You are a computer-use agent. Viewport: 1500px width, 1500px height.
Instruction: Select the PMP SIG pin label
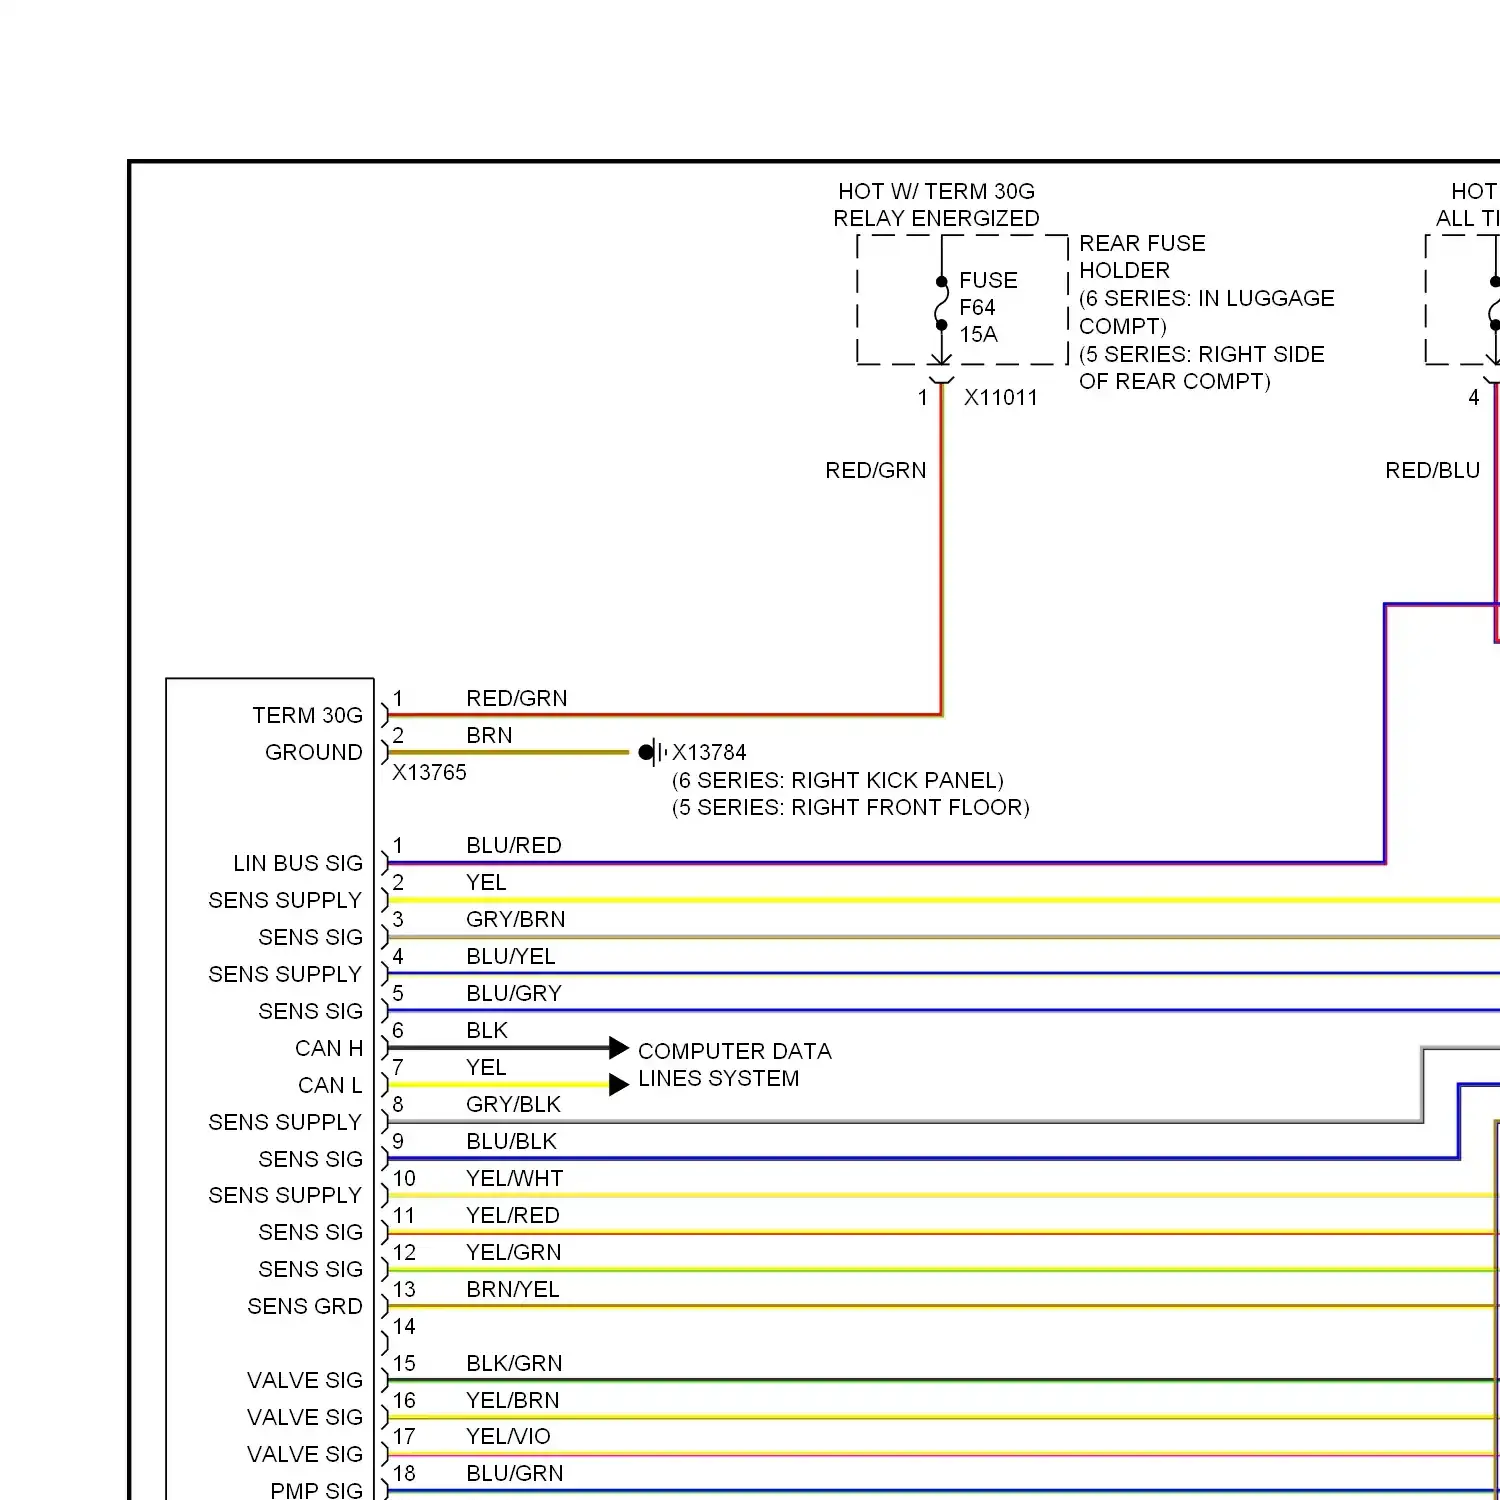[317, 1490]
